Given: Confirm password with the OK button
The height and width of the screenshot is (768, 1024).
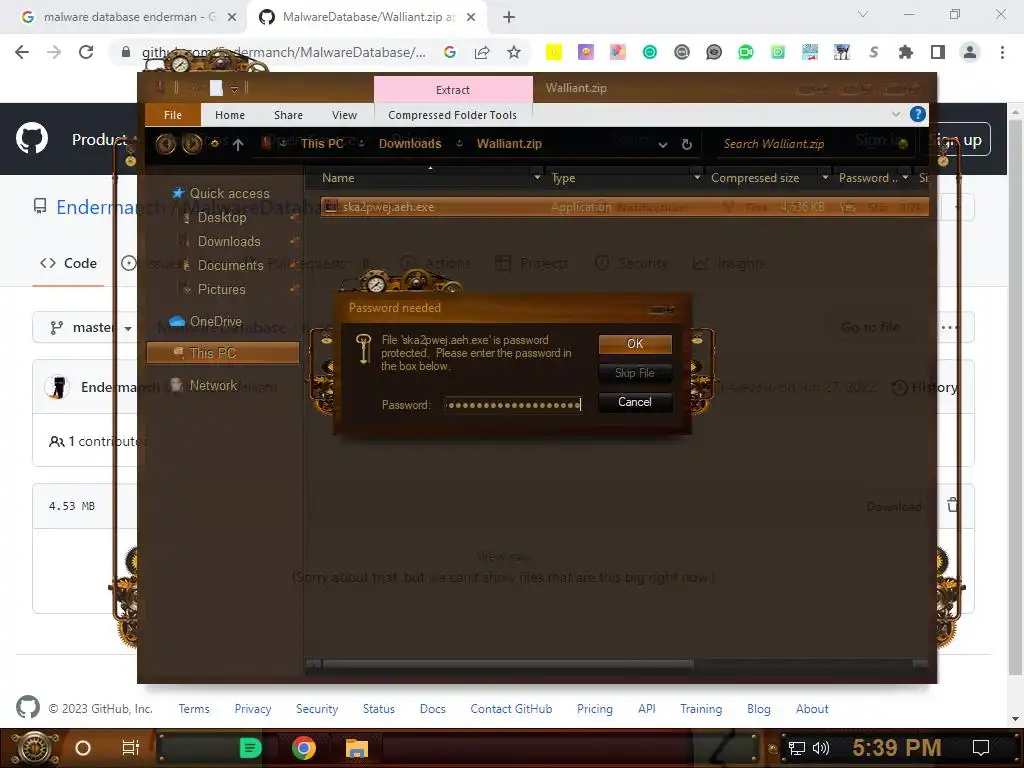Looking at the screenshot, I should [x=635, y=344].
